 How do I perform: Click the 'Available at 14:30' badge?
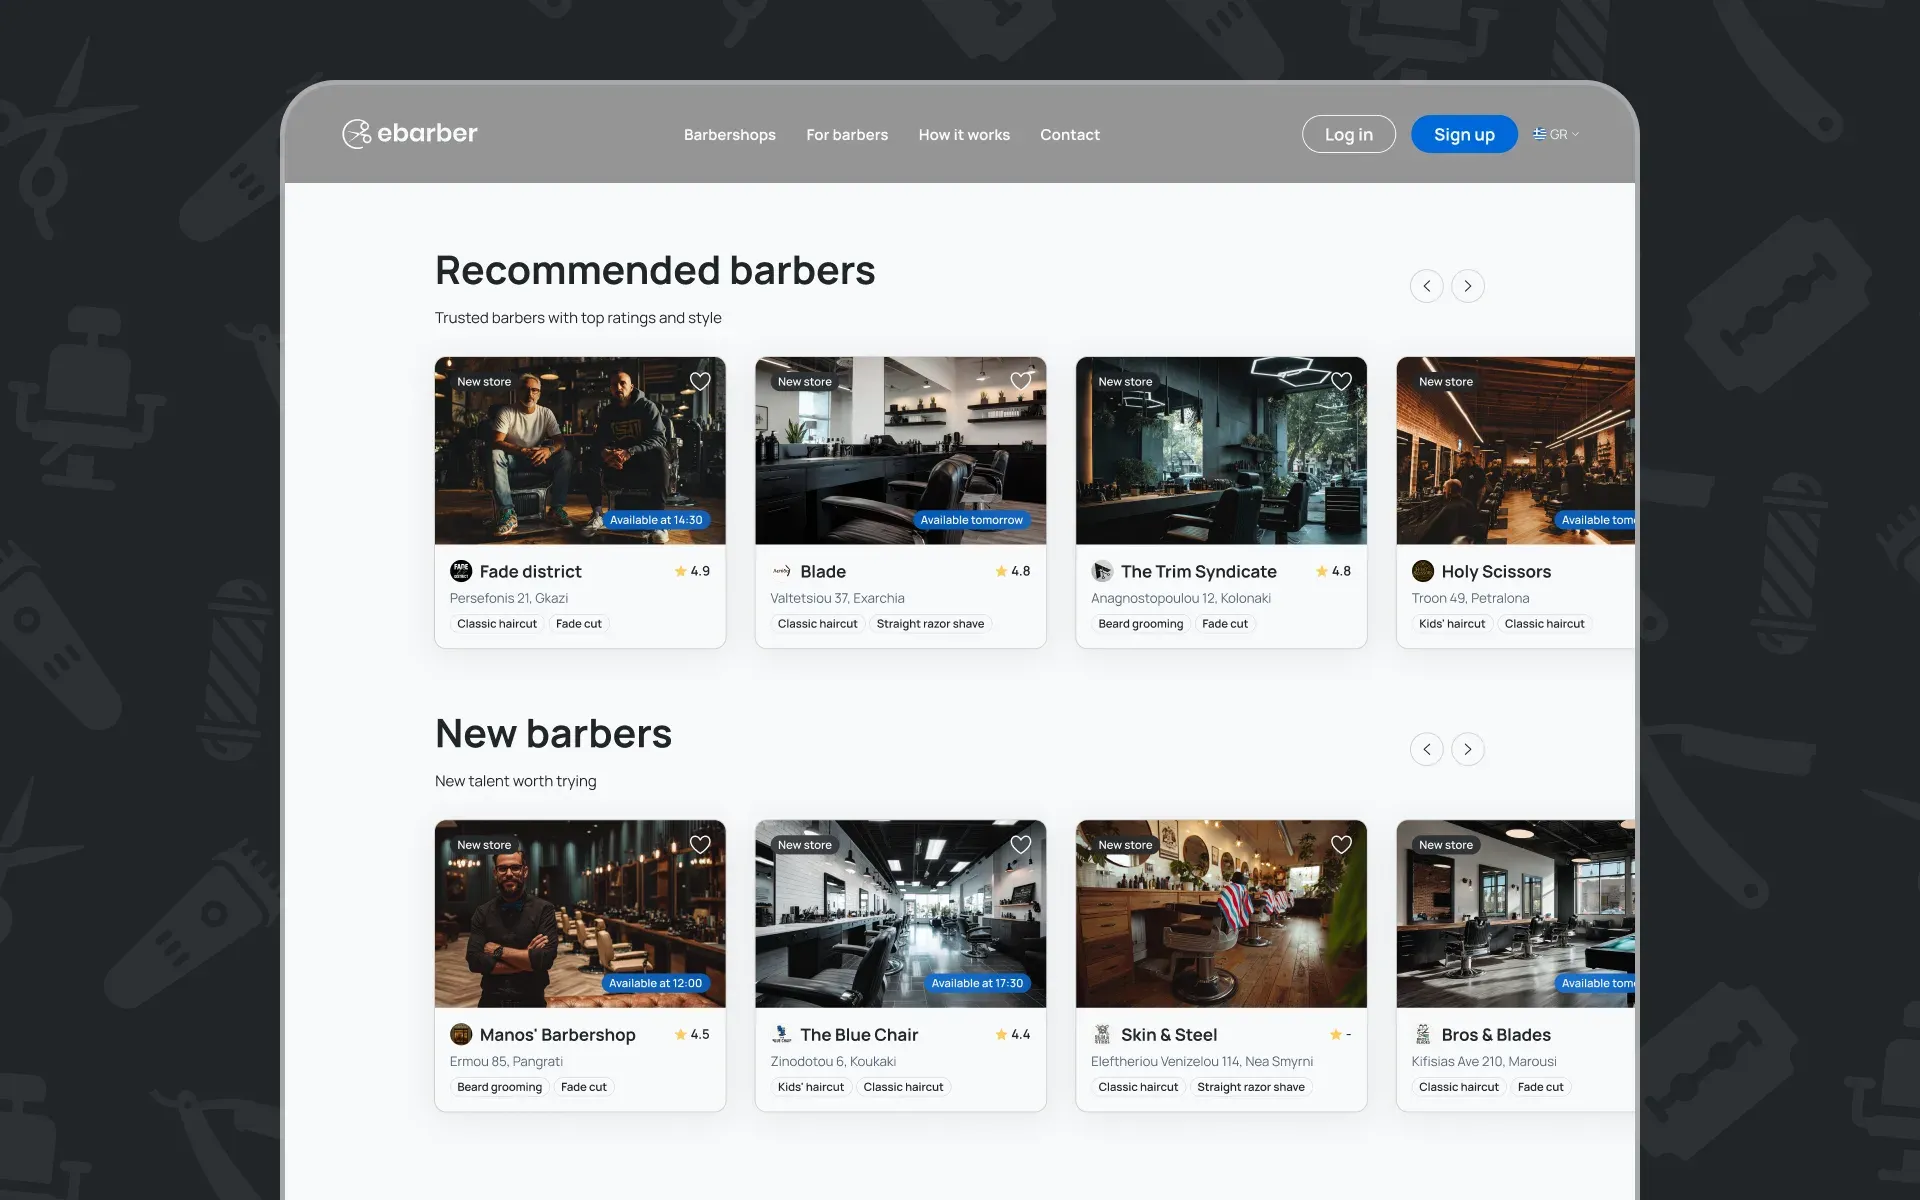click(x=656, y=520)
